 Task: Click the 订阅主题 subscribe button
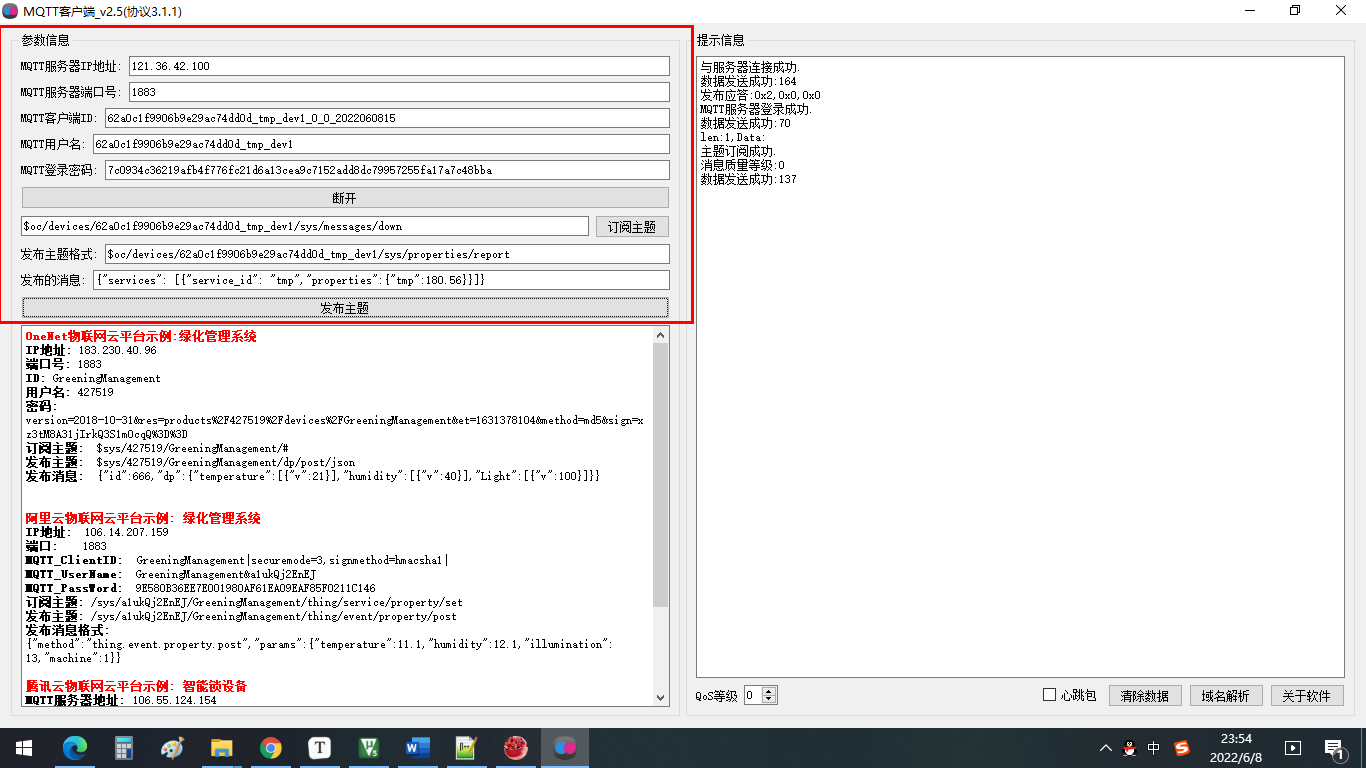[632, 227]
